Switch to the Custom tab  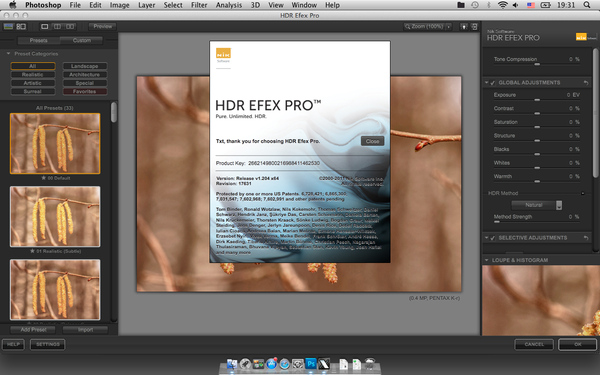82,41
